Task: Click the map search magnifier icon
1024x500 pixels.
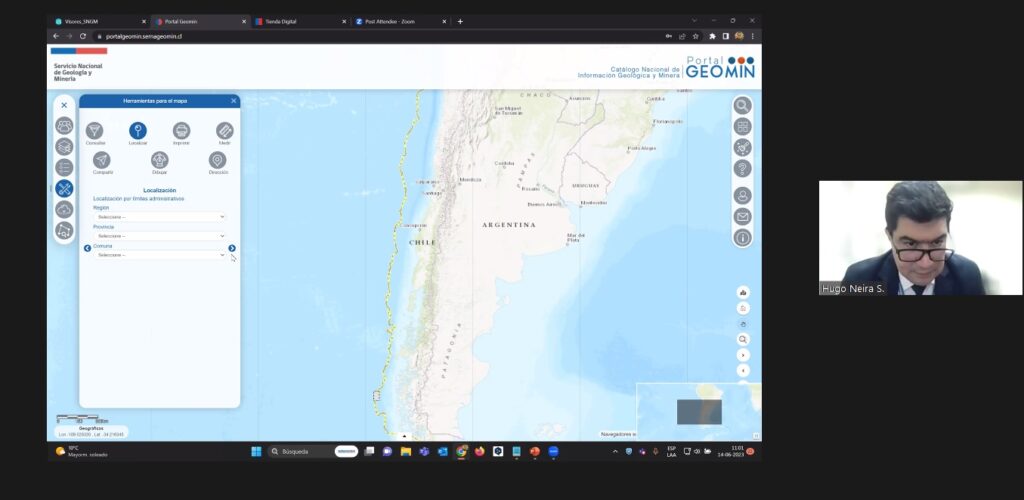Action: coord(742,105)
